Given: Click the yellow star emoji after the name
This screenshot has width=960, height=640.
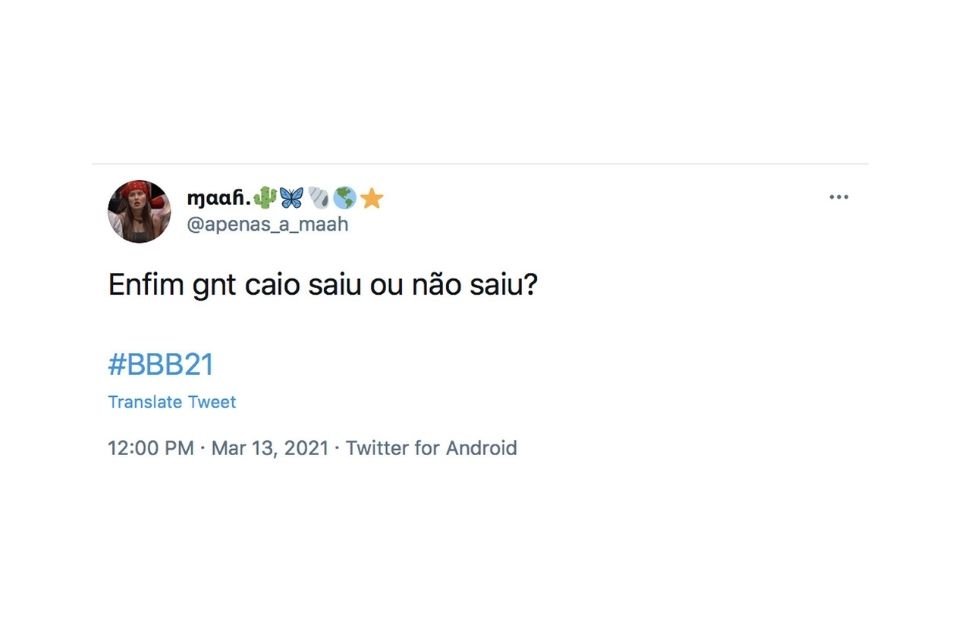Looking at the screenshot, I should (372, 198).
